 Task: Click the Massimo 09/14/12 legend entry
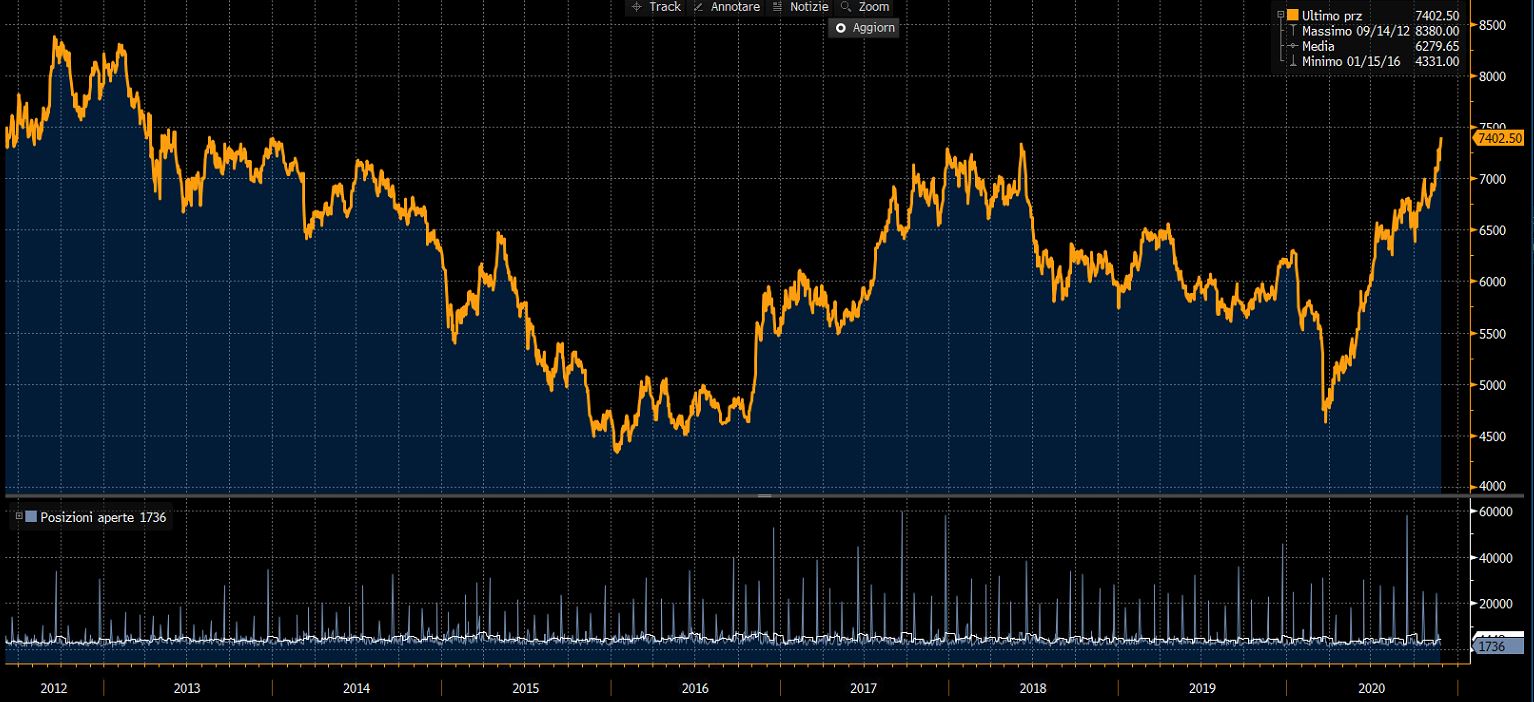(1355, 31)
